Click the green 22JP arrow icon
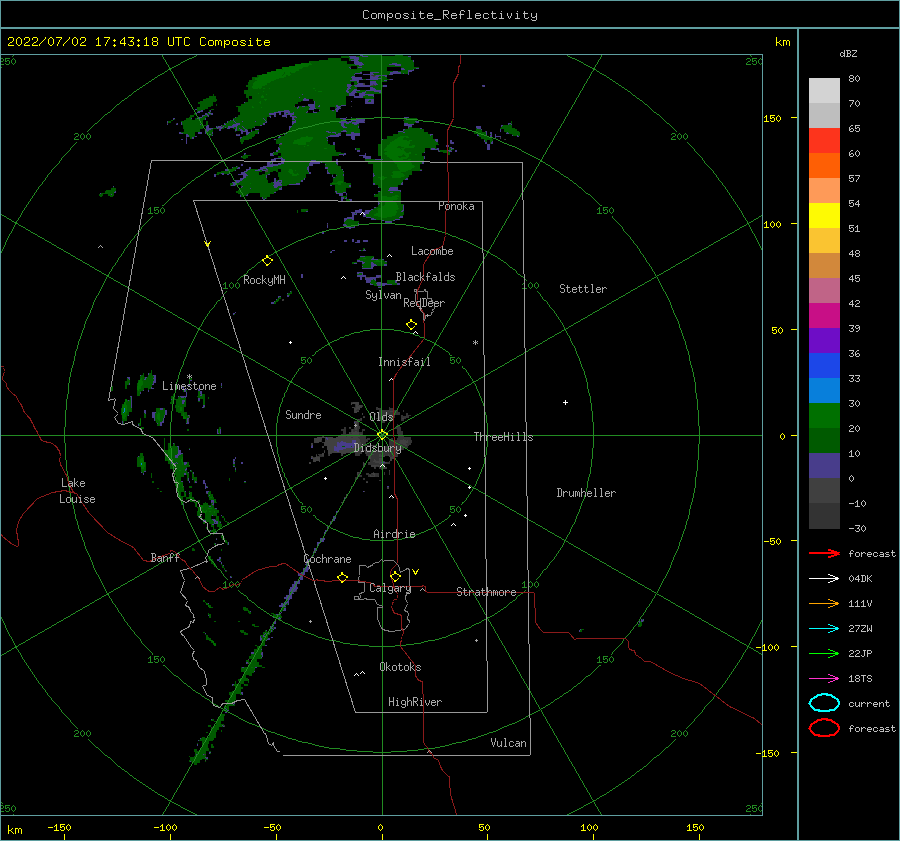The image size is (900, 841). (824, 653)
